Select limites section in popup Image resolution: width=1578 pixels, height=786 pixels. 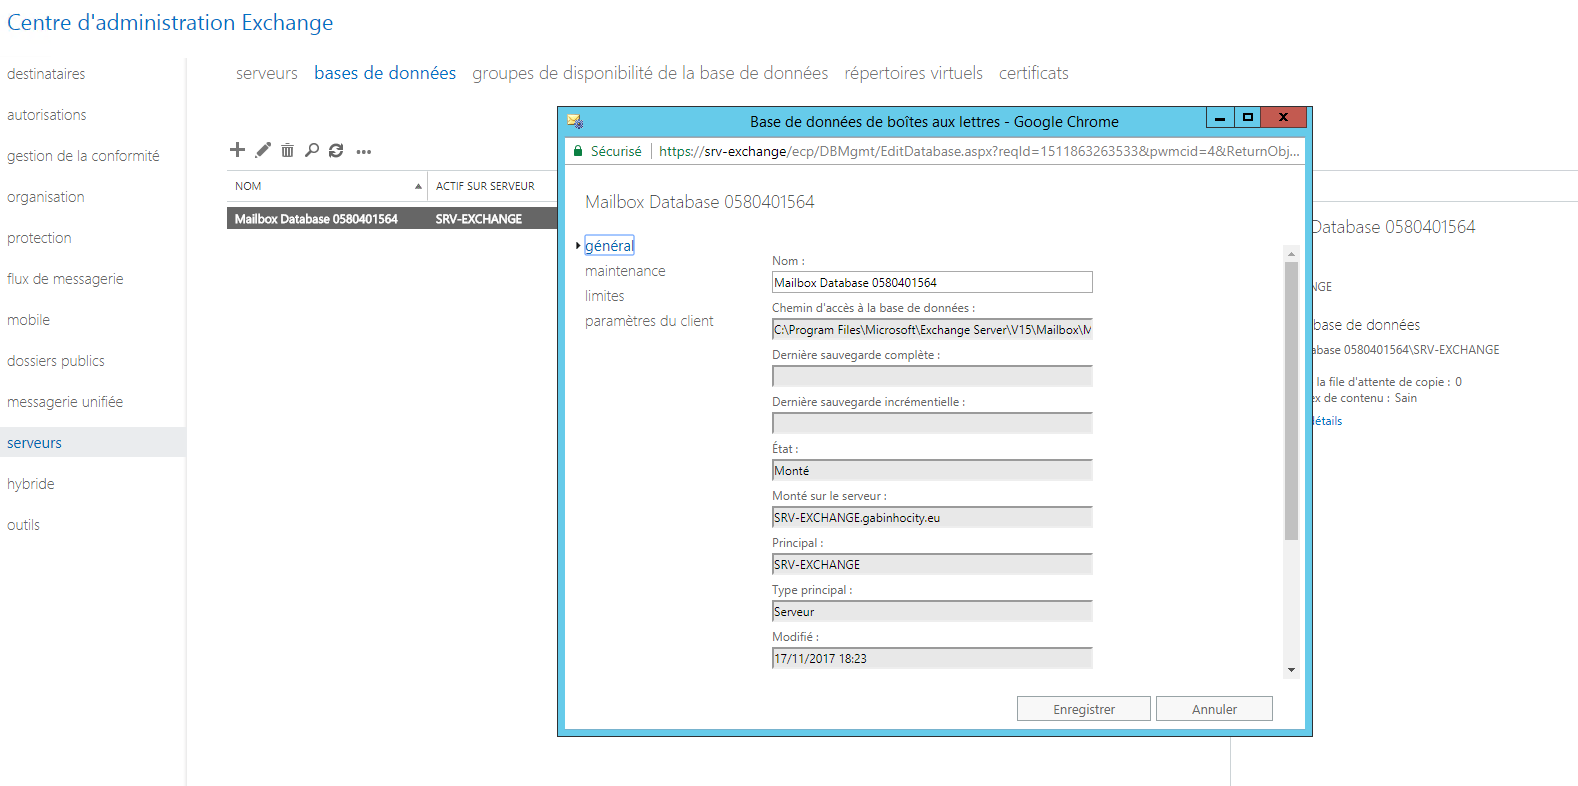tap(604, 296)
